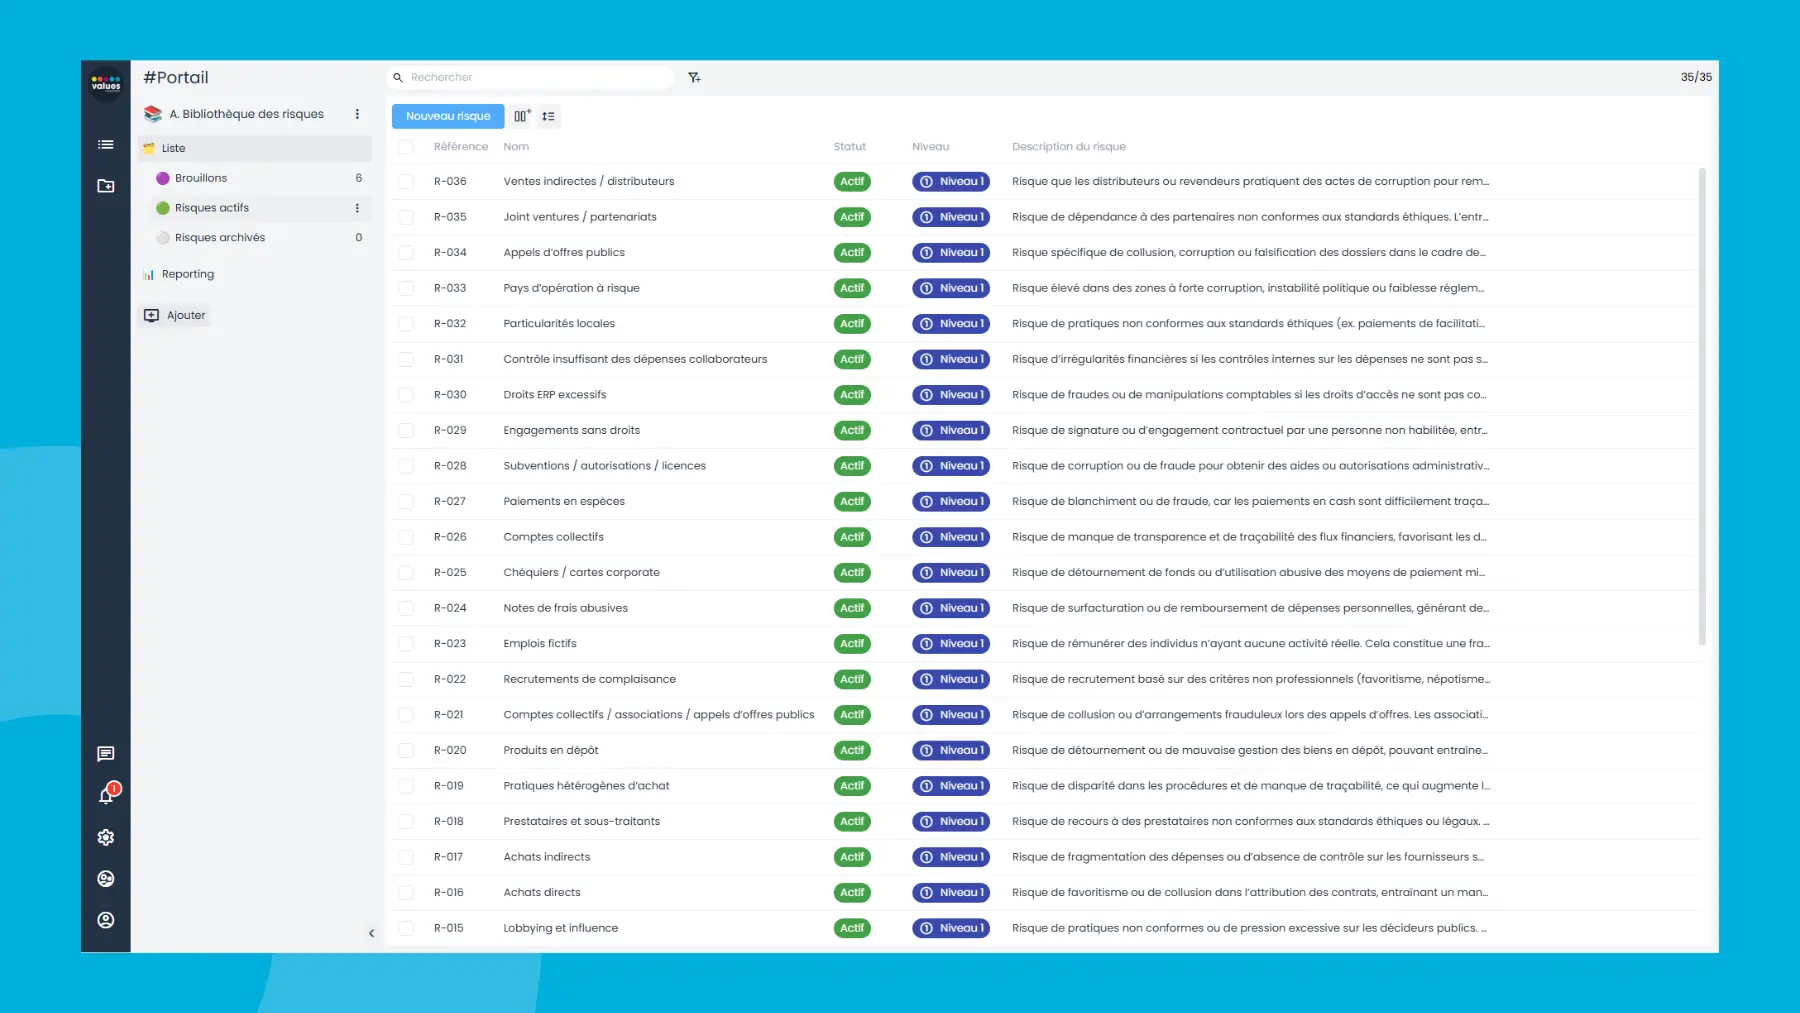Screen dimensions: 1800x1013
Task: Open the chat messages icon
Action: point(106,754)
